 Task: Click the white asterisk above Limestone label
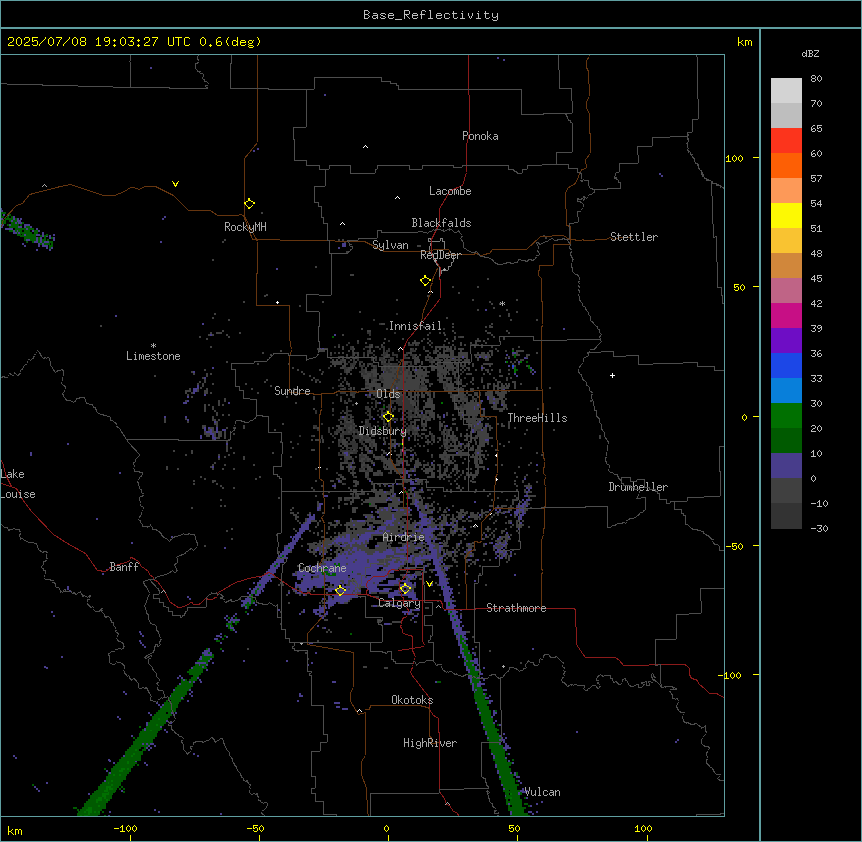[153, 346]
